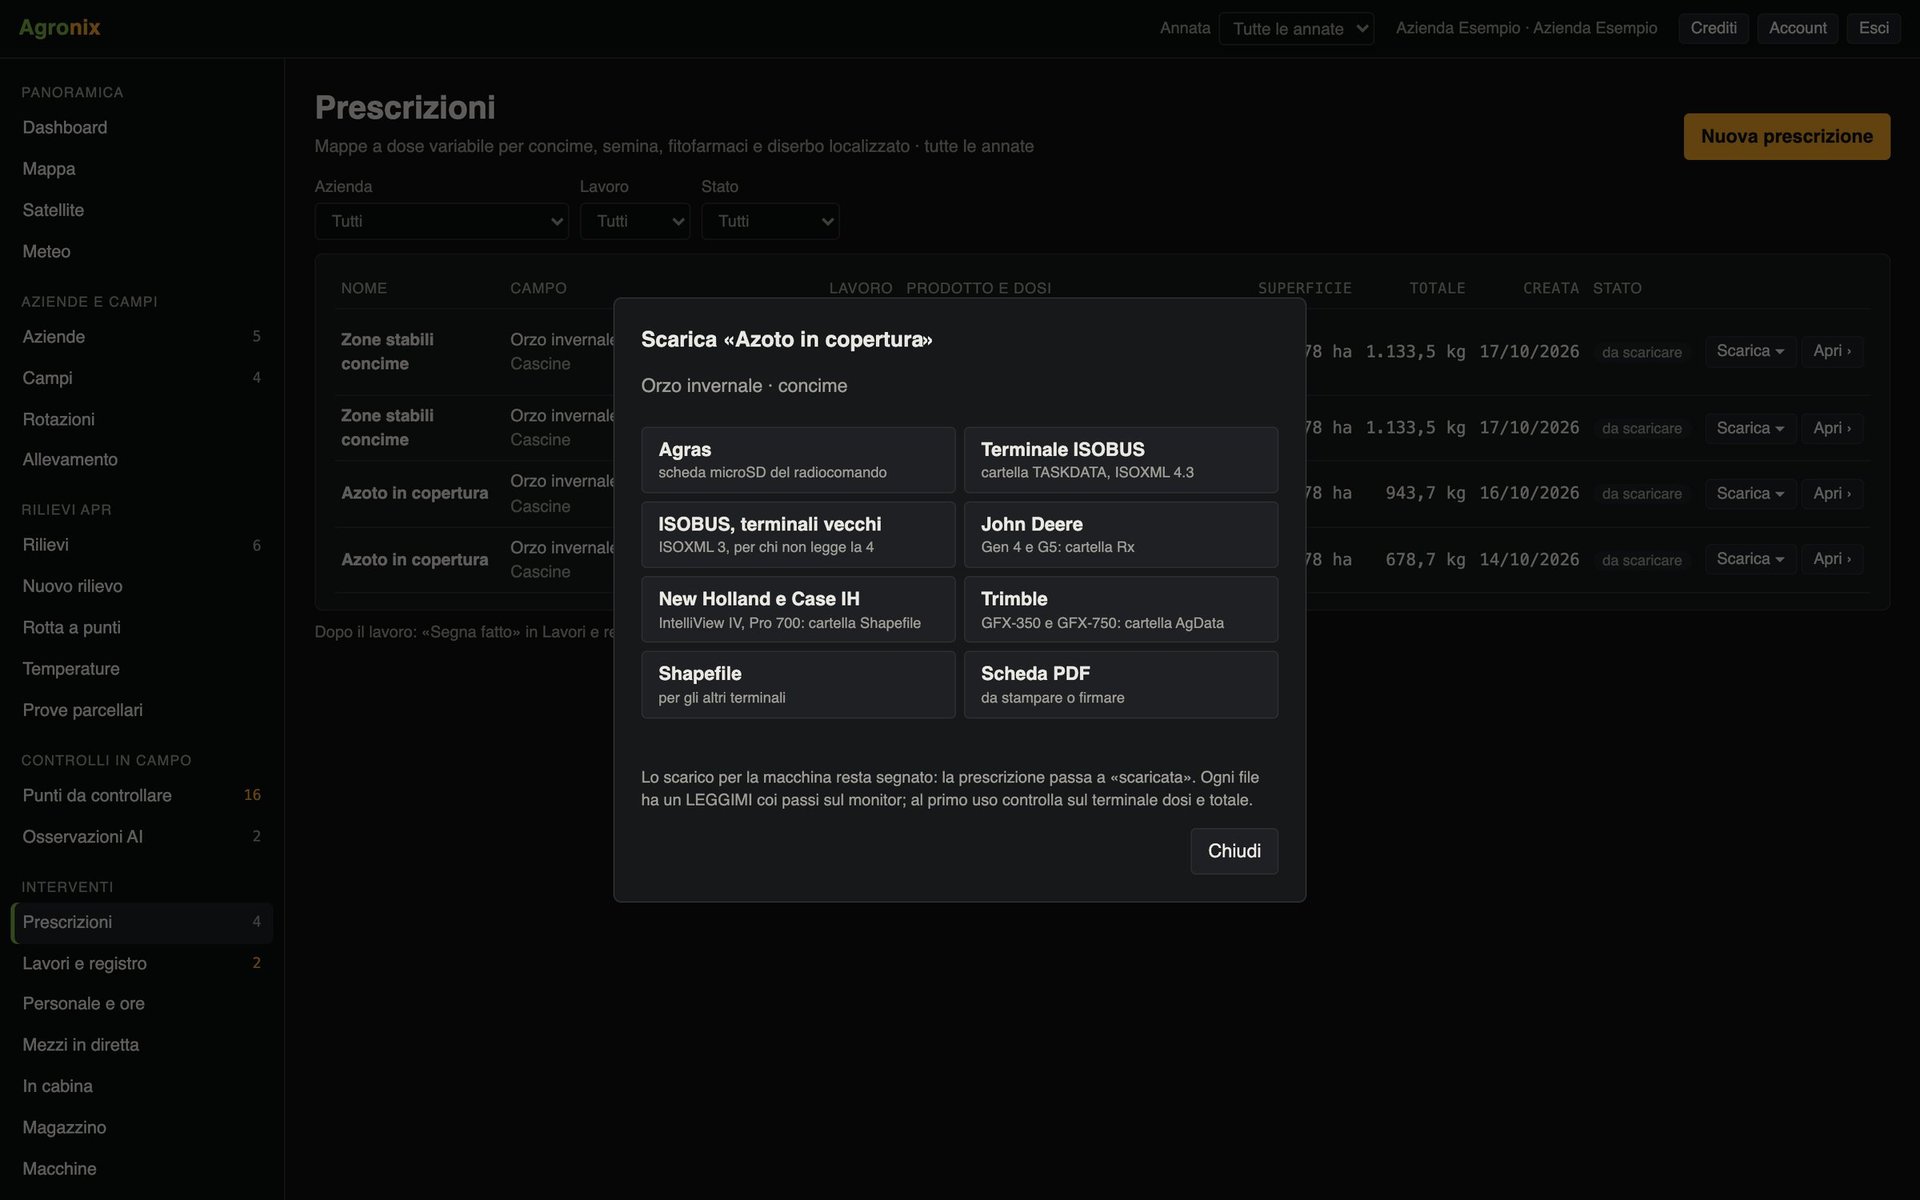Image resolution: width=1920 pixels, height=1200 pixels.
Task: Expand the Azienda filter dropdown
Action: (441, 221)
